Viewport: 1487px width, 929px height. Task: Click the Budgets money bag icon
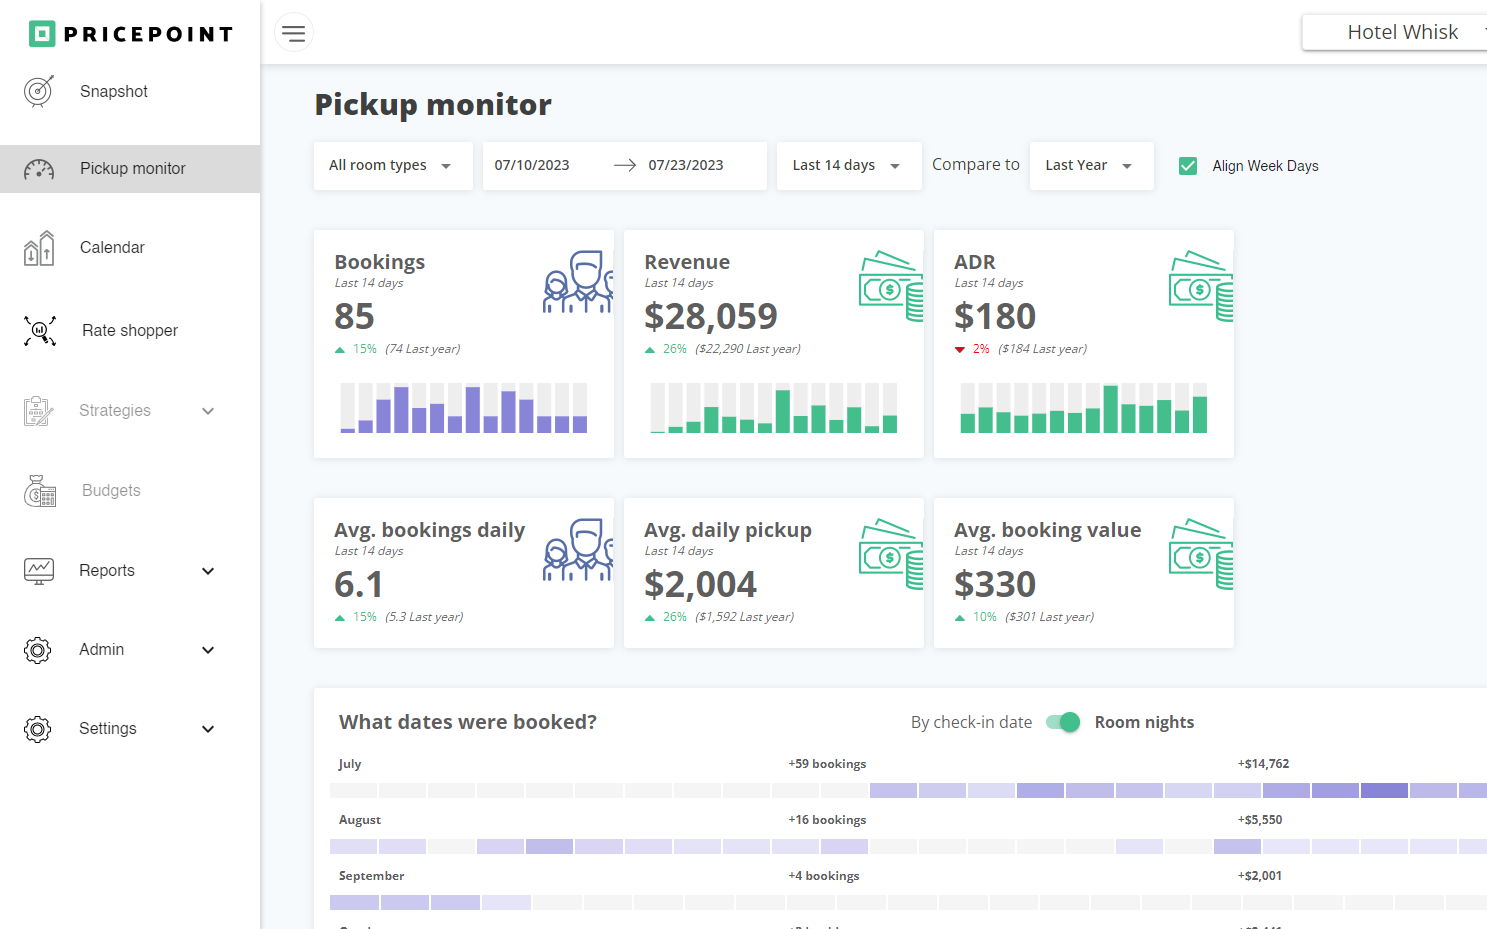click(x=39, y=491)
